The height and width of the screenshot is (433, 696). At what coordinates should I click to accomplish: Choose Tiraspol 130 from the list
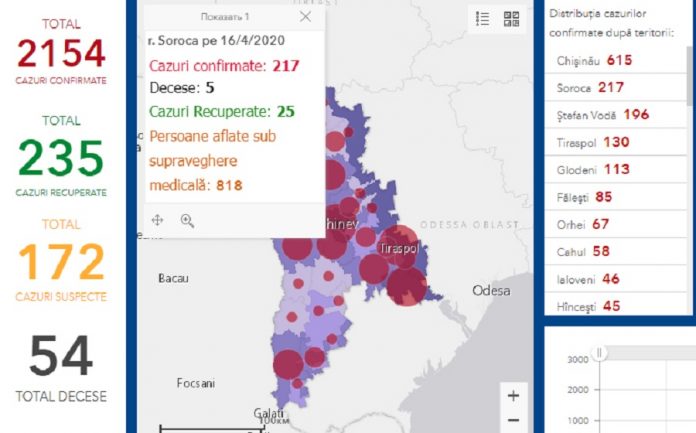tap(594, 142)
